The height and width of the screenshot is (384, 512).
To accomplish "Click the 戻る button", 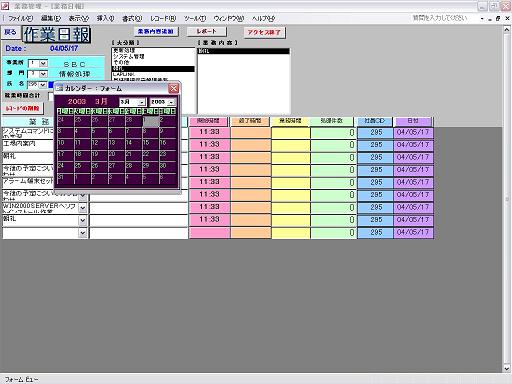I will pyautogui.click(x=10, y=32).
